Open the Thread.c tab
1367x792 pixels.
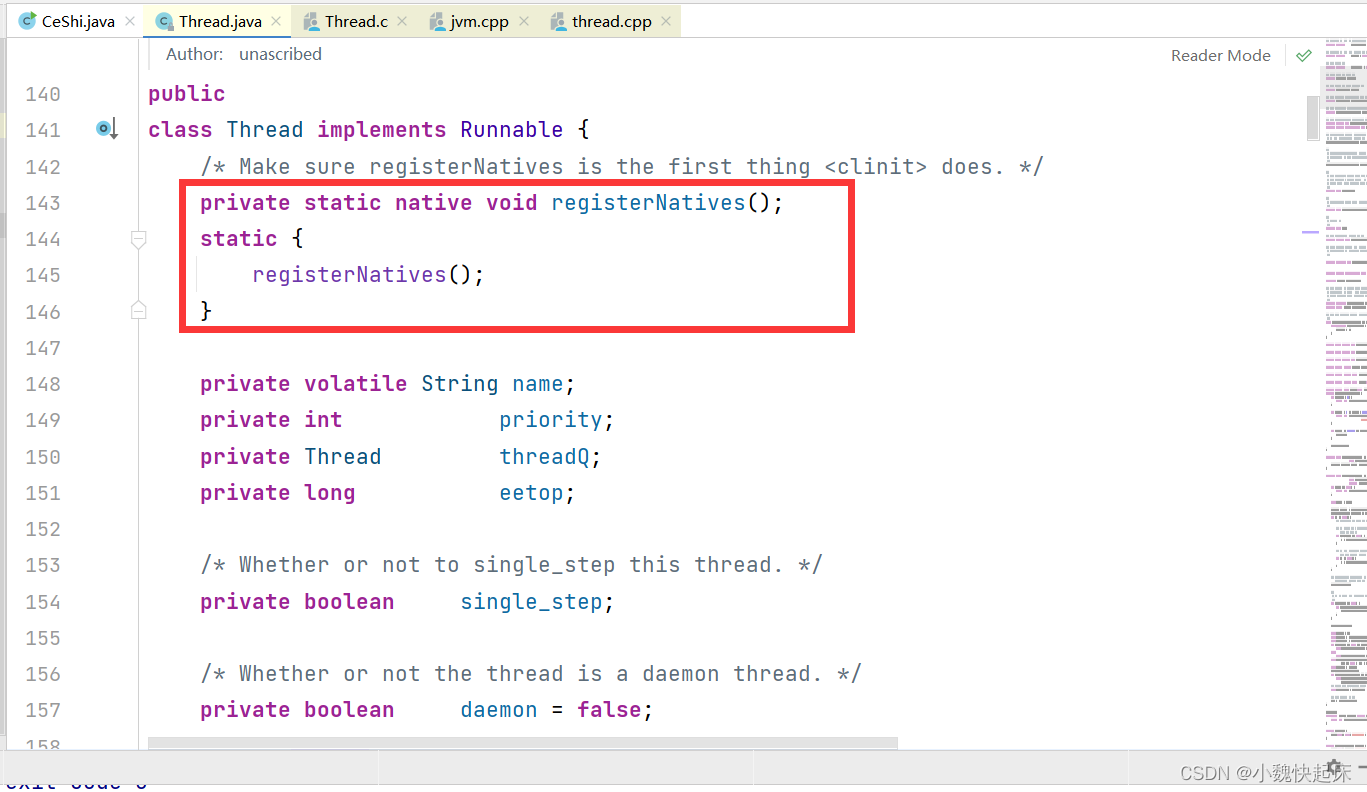(356, 21)
